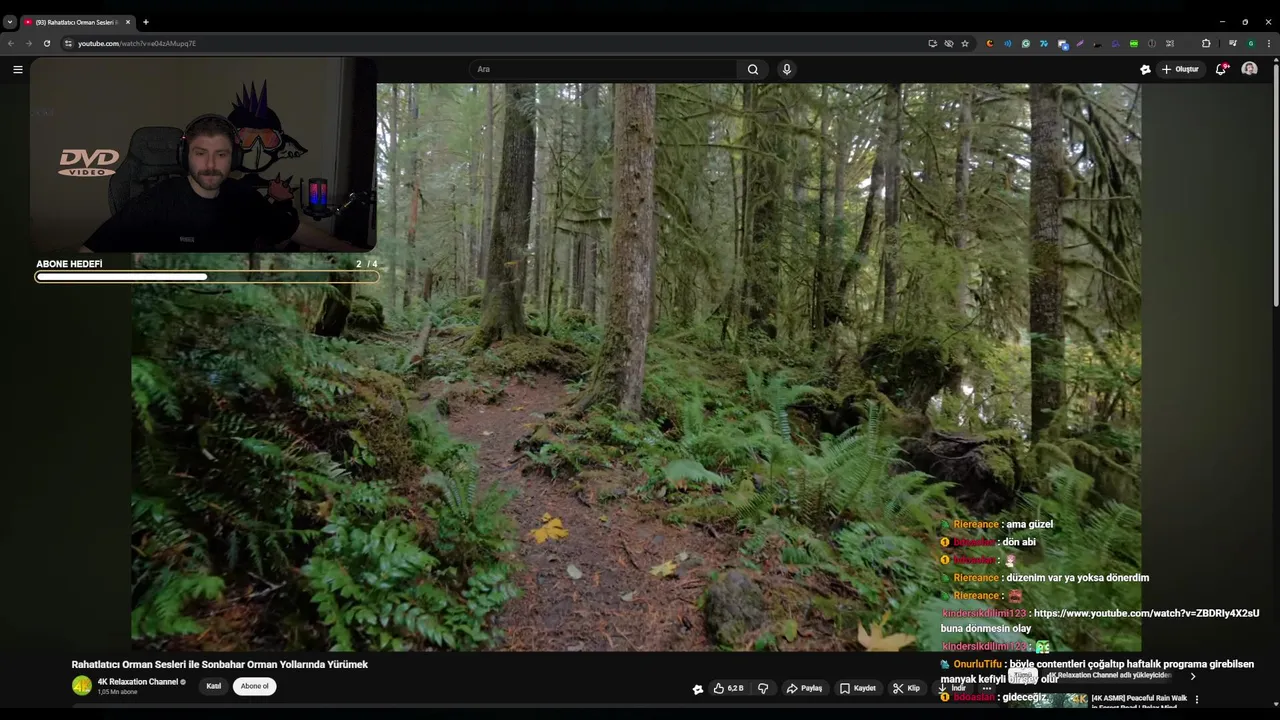Click the Katıl join button
The width and height of the screenshot is (1280, 720).
(x=213, y=686)
